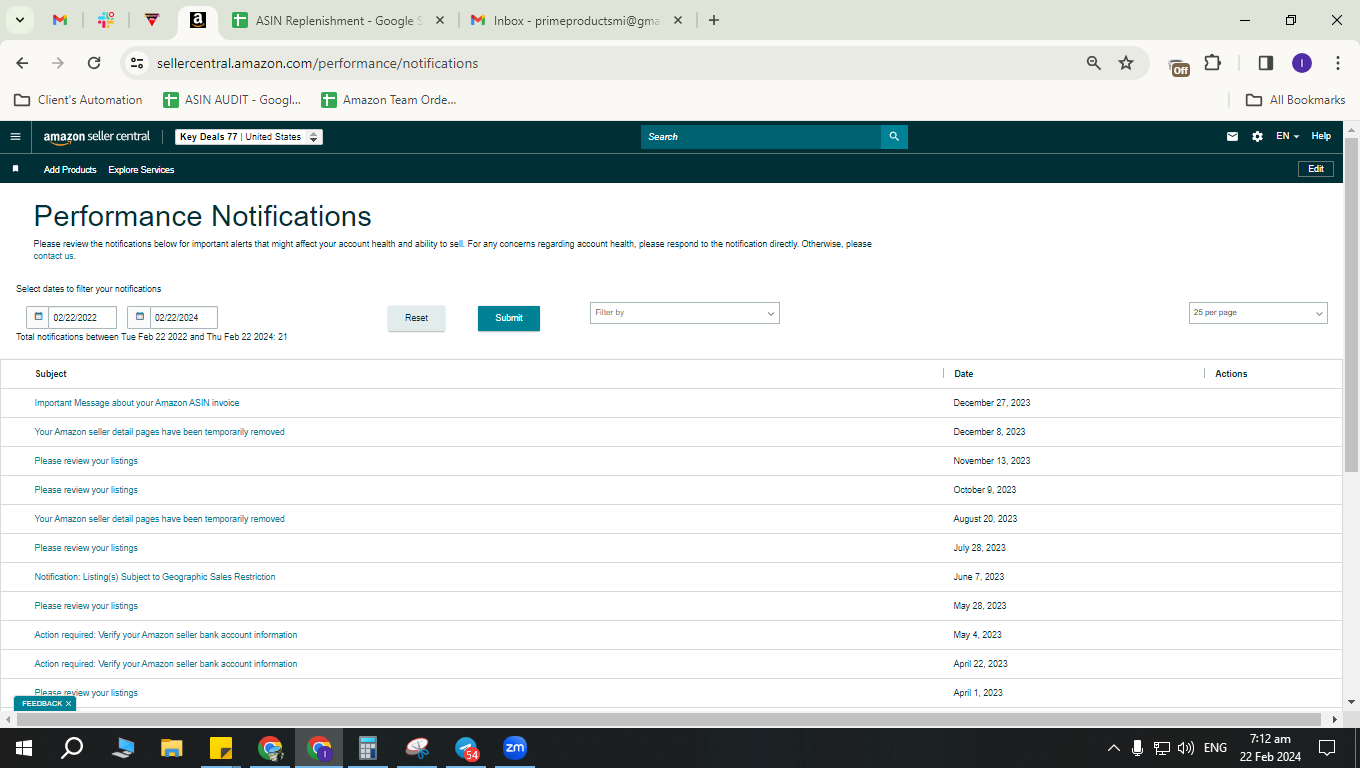Click the Subject column header
This screenshot has height=768, width=1360.
(51, 374)
